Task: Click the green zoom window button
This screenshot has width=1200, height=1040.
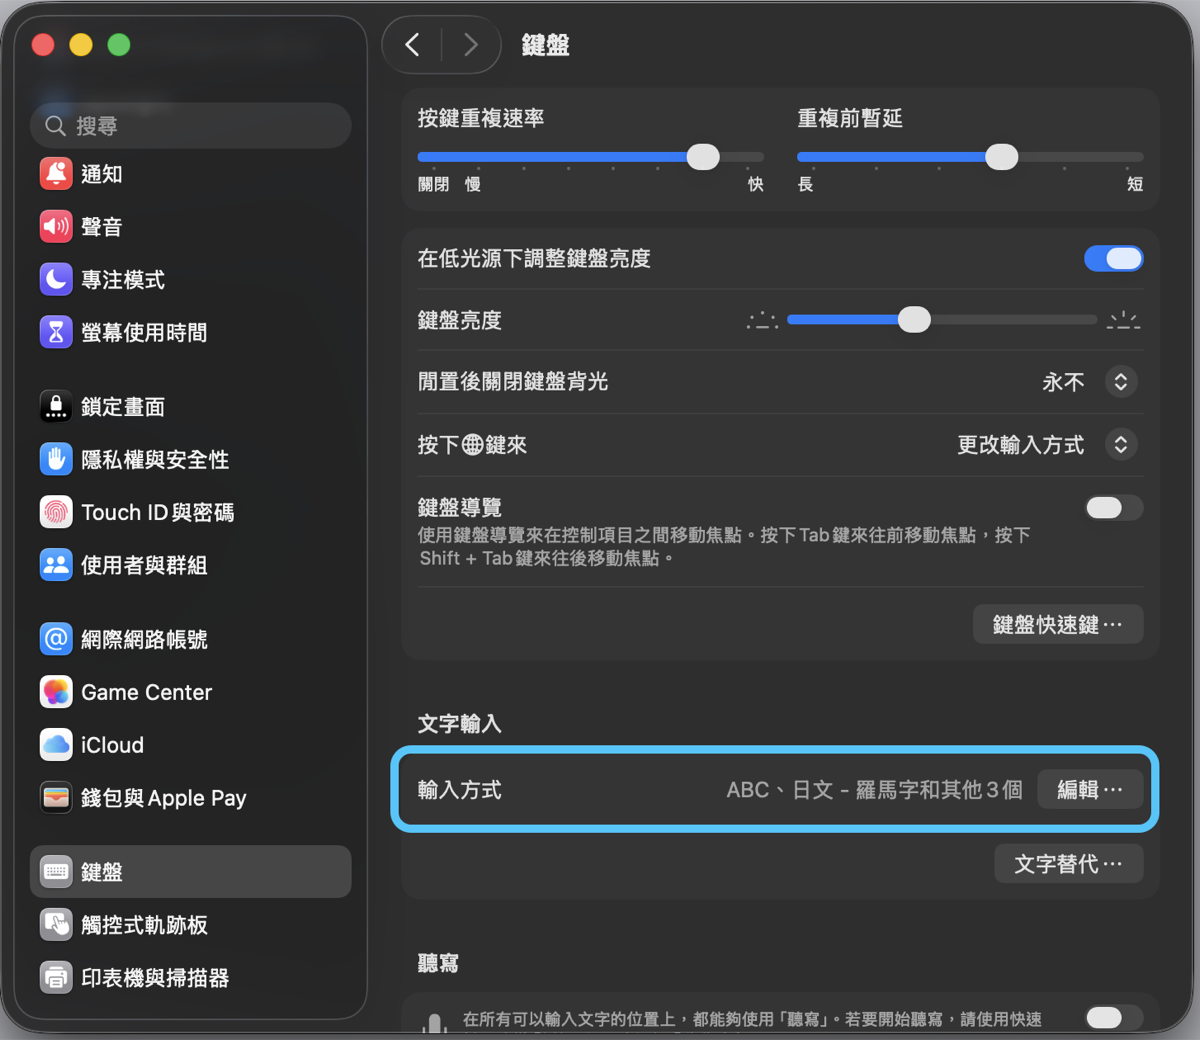Action: point(119,45)
